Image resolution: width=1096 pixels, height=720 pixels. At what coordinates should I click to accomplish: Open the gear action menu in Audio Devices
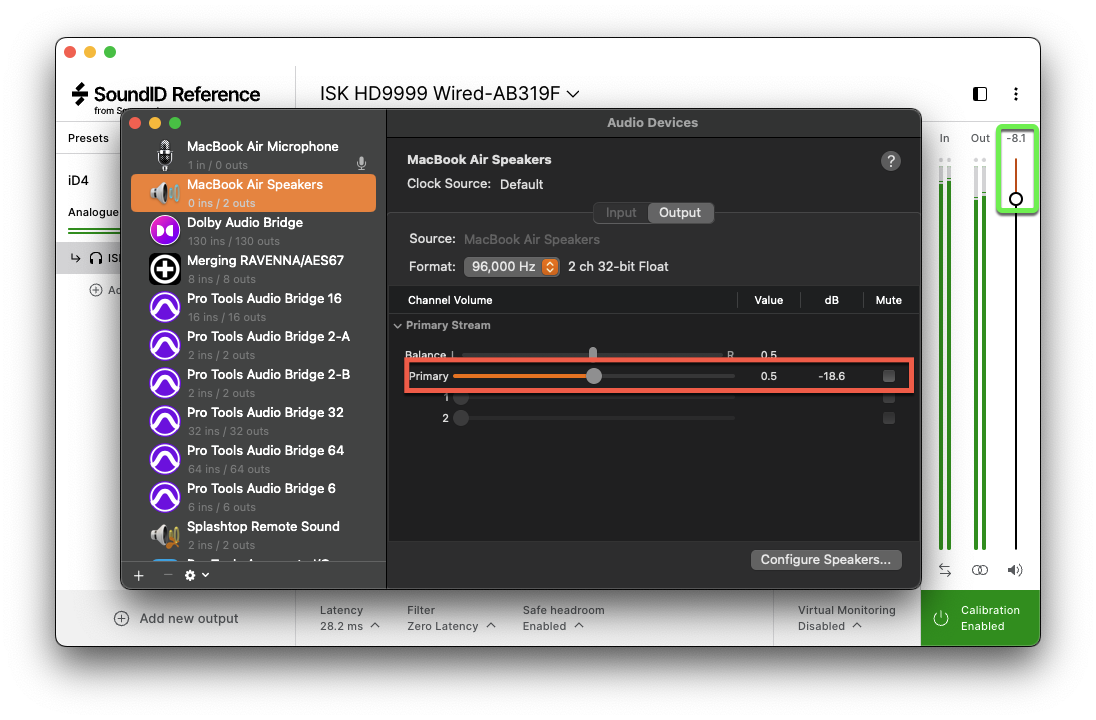coord(196,575)
